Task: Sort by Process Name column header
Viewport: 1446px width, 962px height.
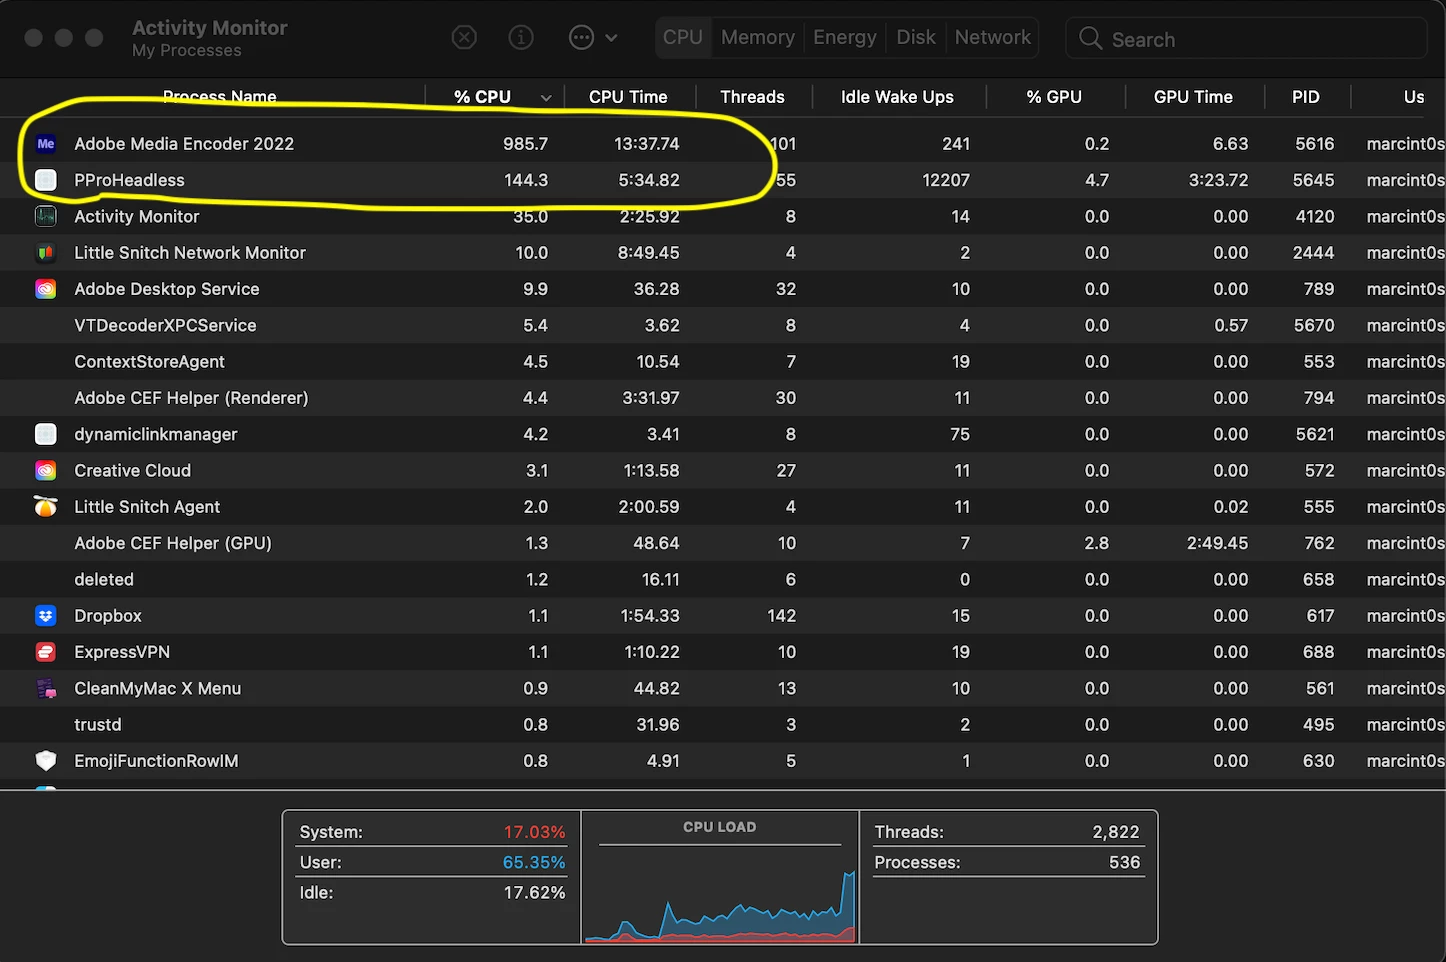Action: point(219,97)
